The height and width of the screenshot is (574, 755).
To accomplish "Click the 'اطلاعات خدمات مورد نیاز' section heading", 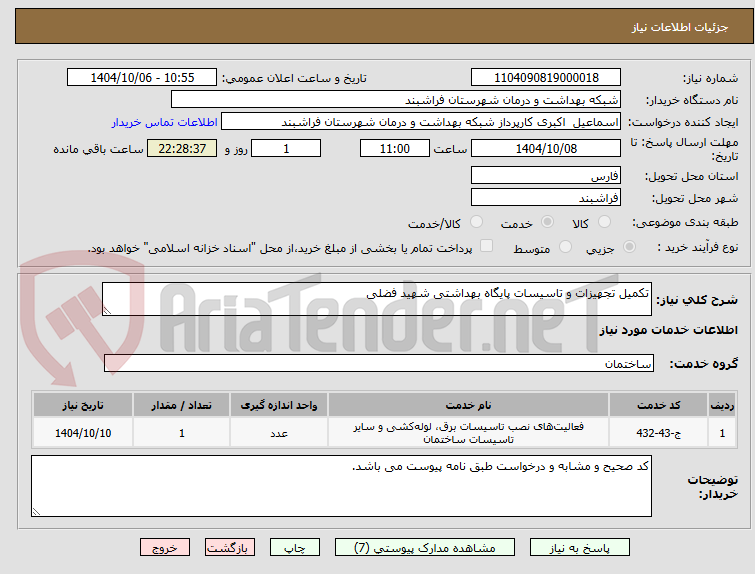I will 668,330.
